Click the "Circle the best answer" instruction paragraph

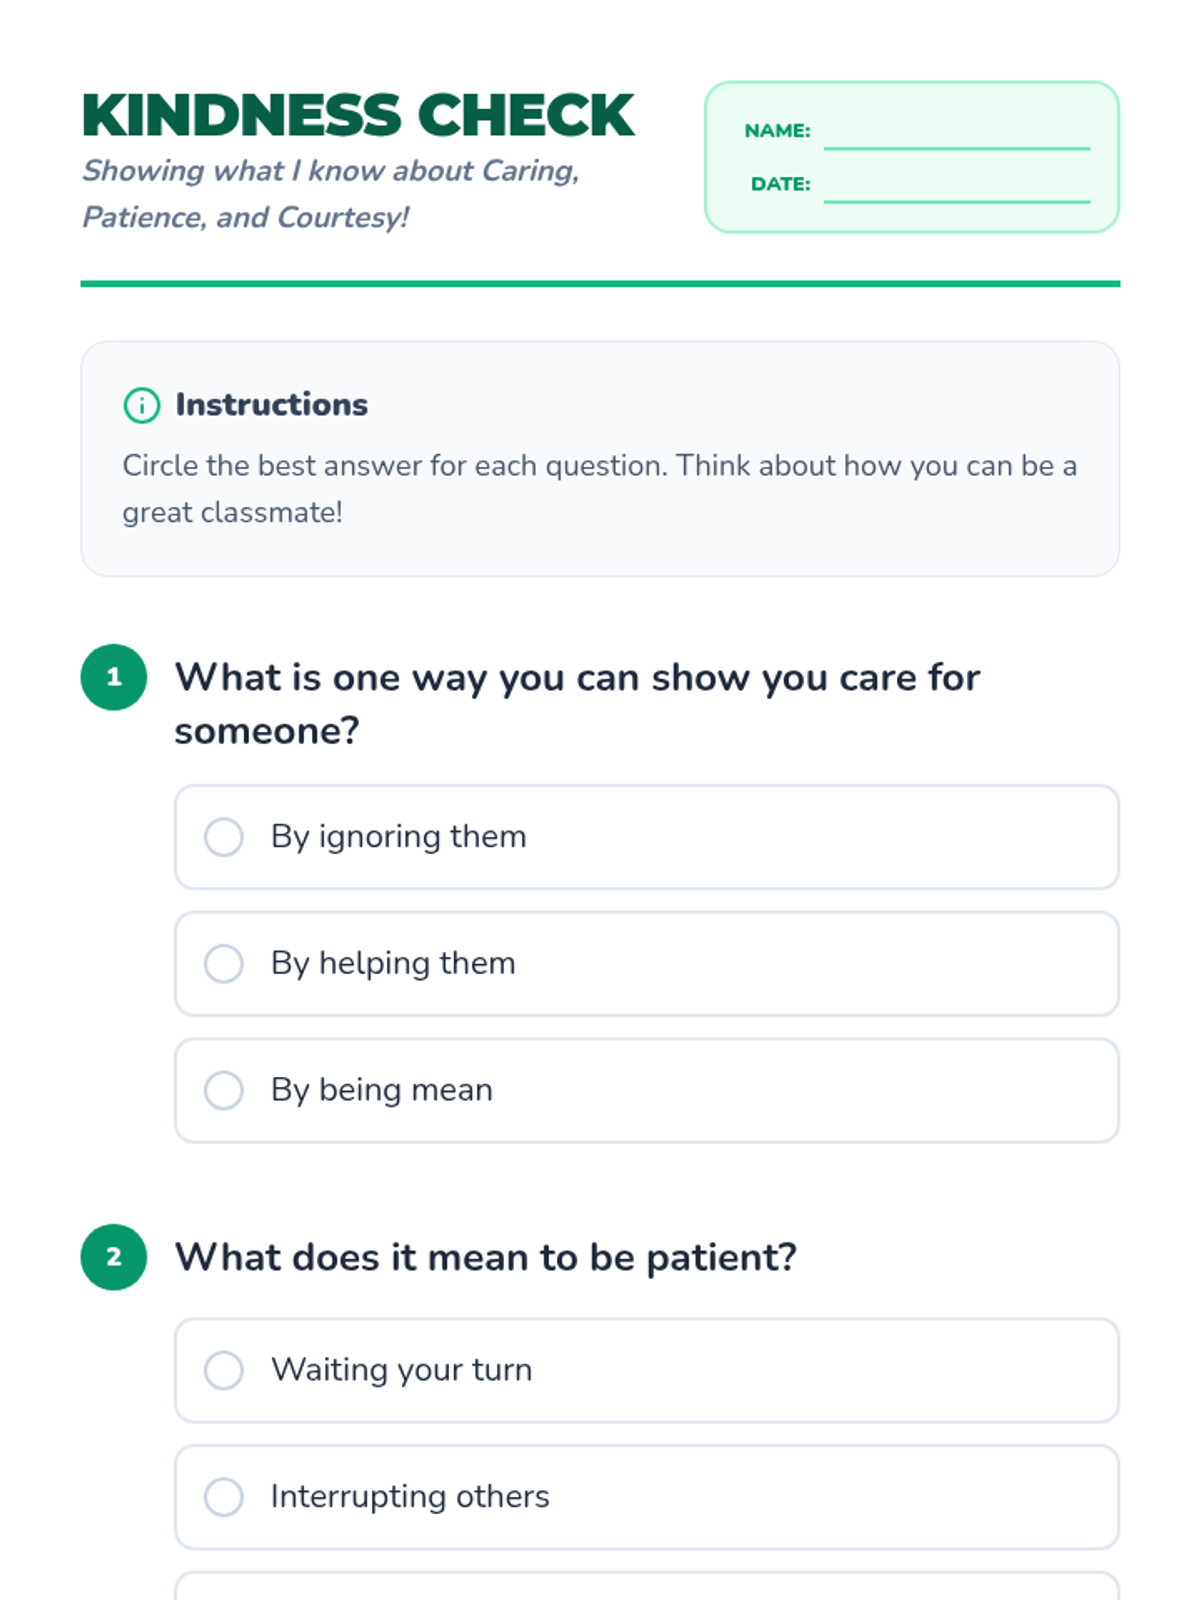[599, 489]
